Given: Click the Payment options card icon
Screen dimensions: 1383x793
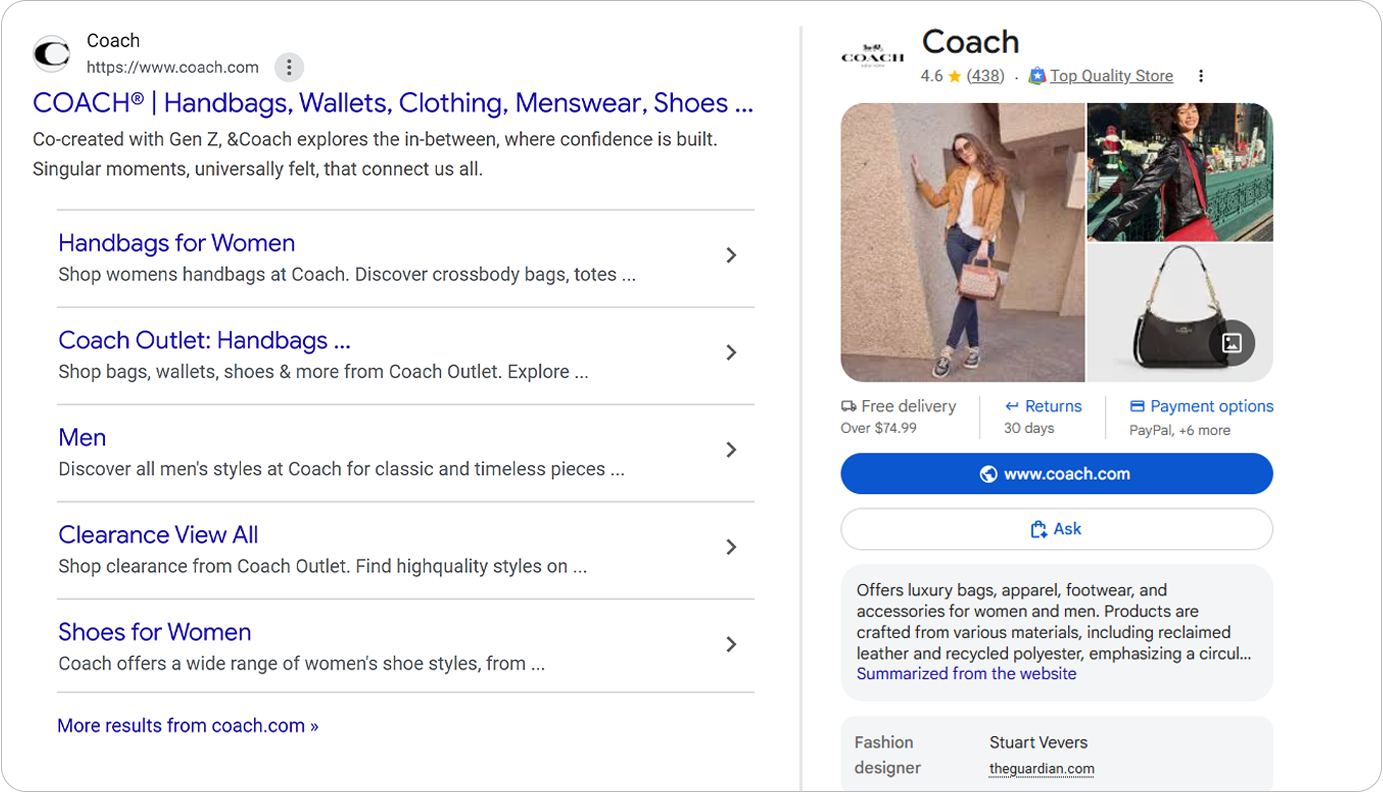Looking at the screenshot, I should [1137, 406].
